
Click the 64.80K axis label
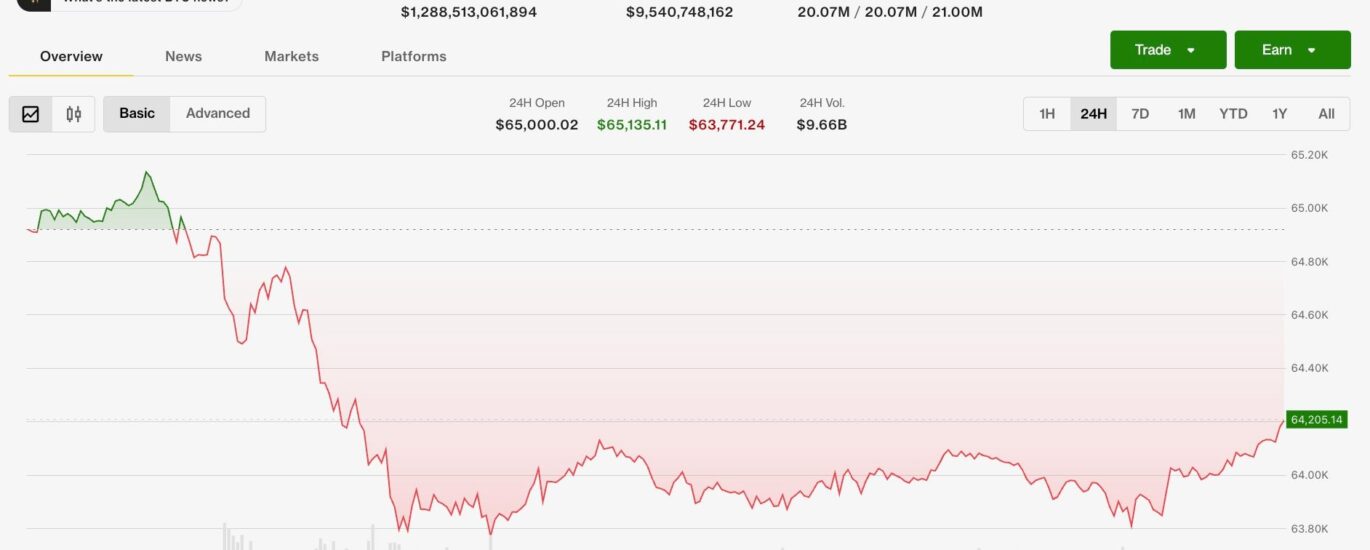1309,262
